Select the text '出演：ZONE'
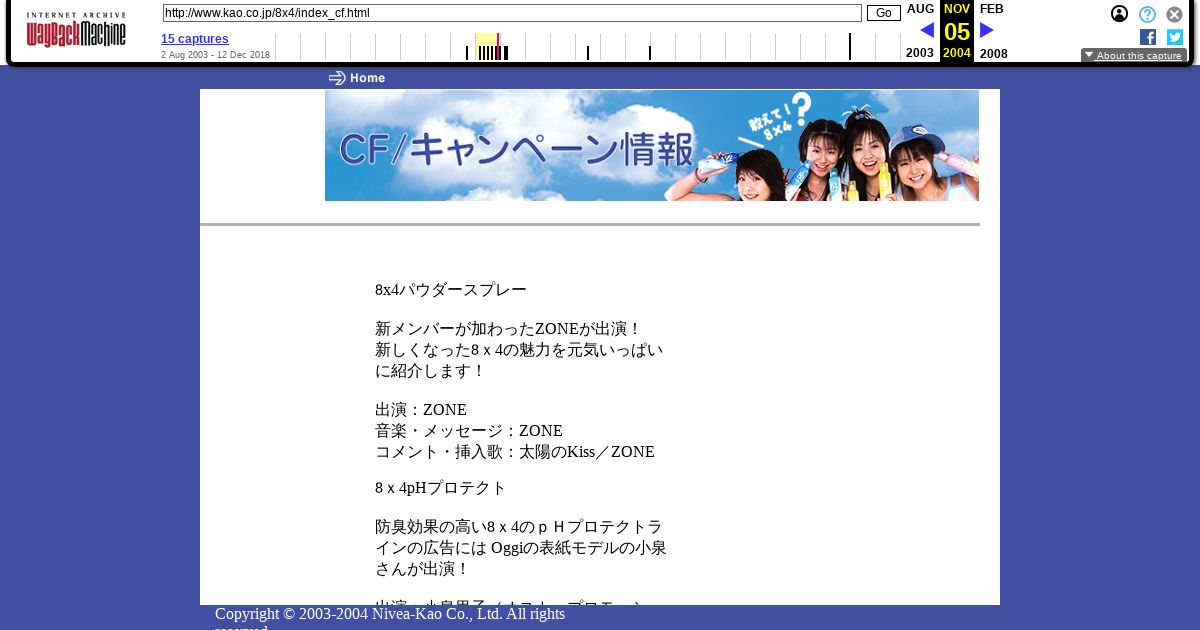The width and height of the screenshot is (1200, 630). pyautogui.click(x=421, y=410)
